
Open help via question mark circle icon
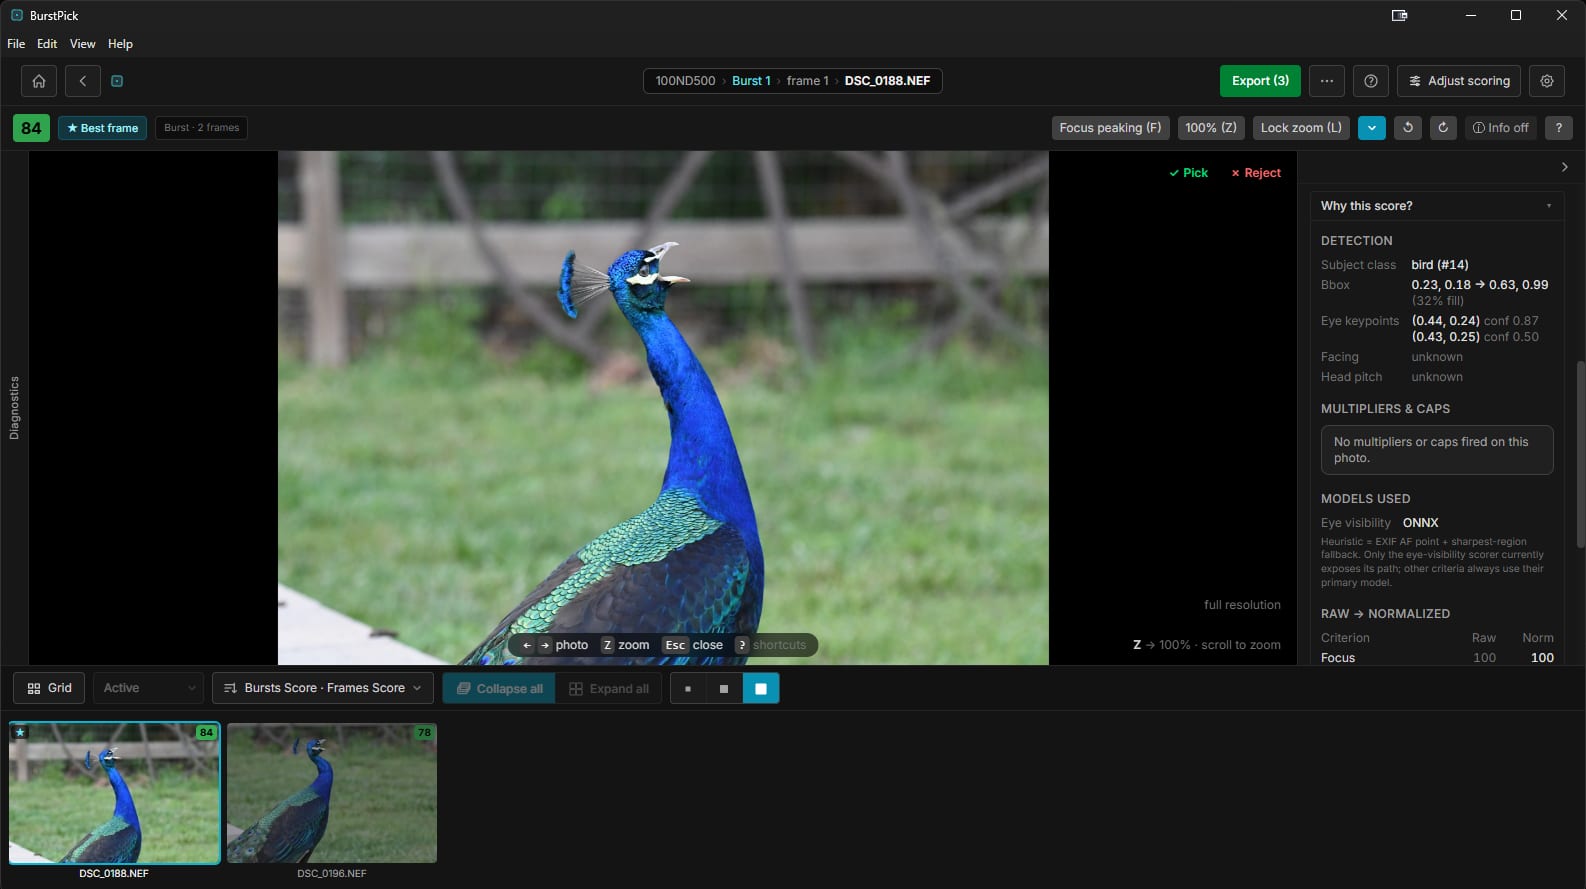point(1371,81)
